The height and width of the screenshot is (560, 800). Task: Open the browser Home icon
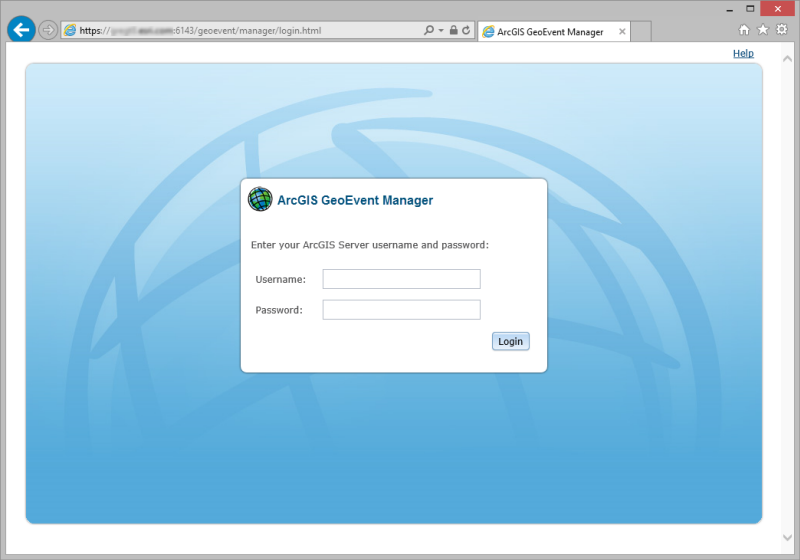(744, 30)
